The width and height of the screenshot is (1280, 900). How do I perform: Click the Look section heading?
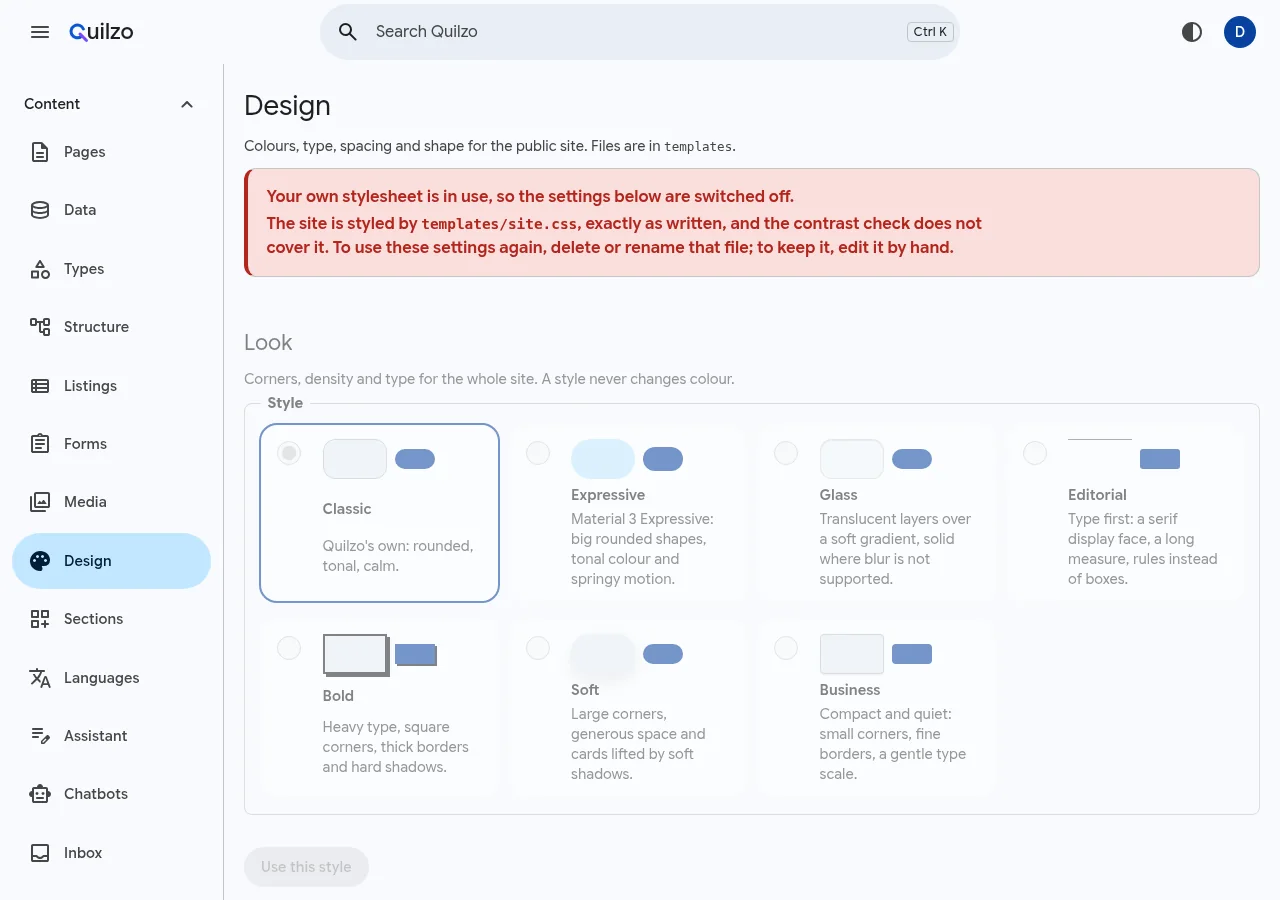click(268, 342)
